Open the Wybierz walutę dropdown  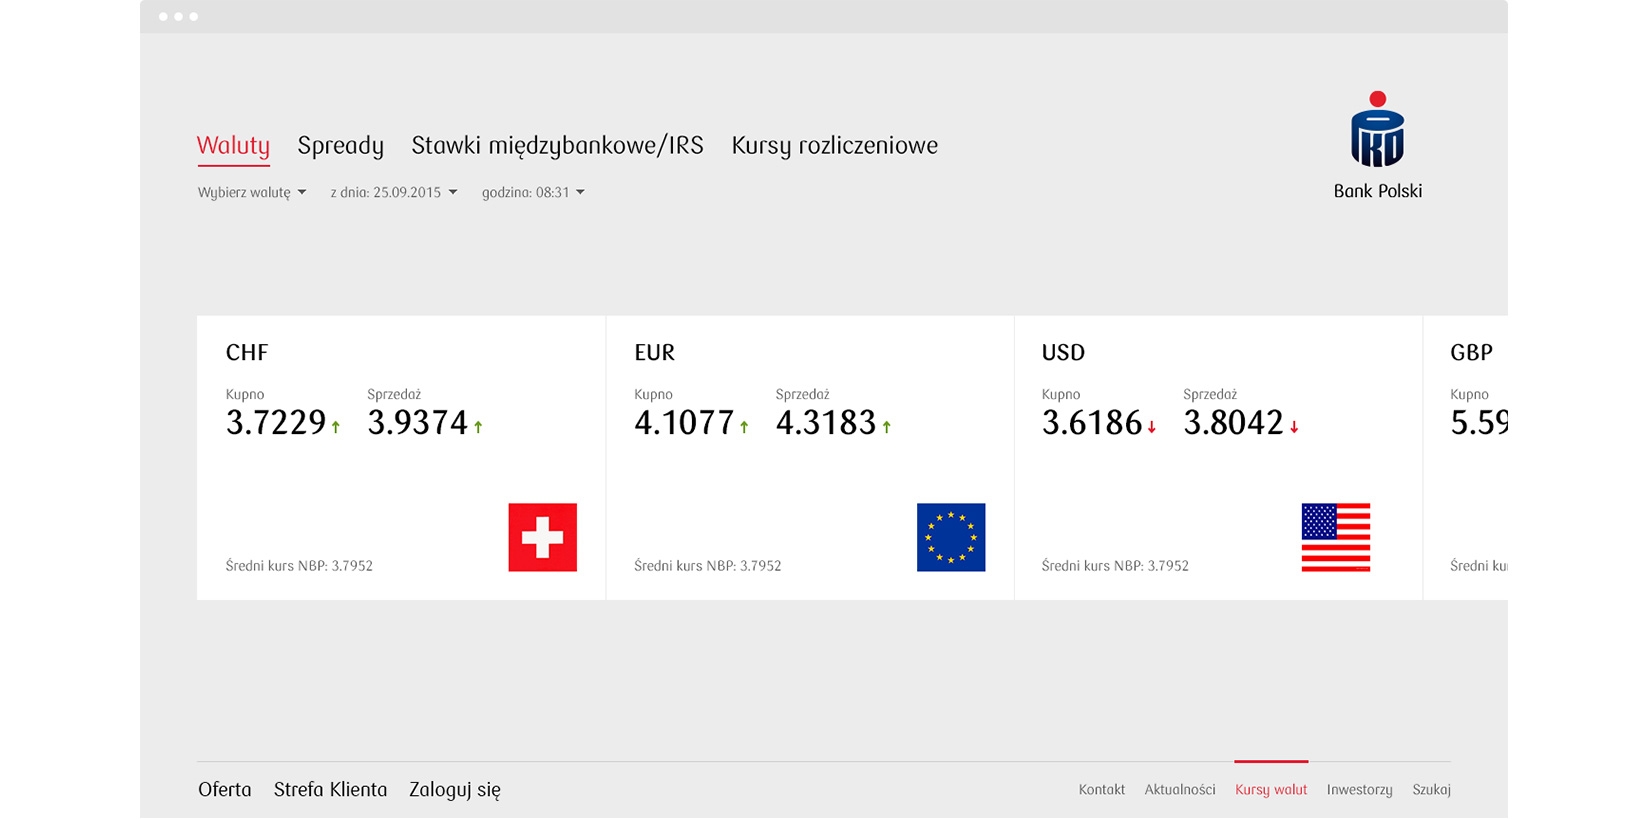coord(252,192)
